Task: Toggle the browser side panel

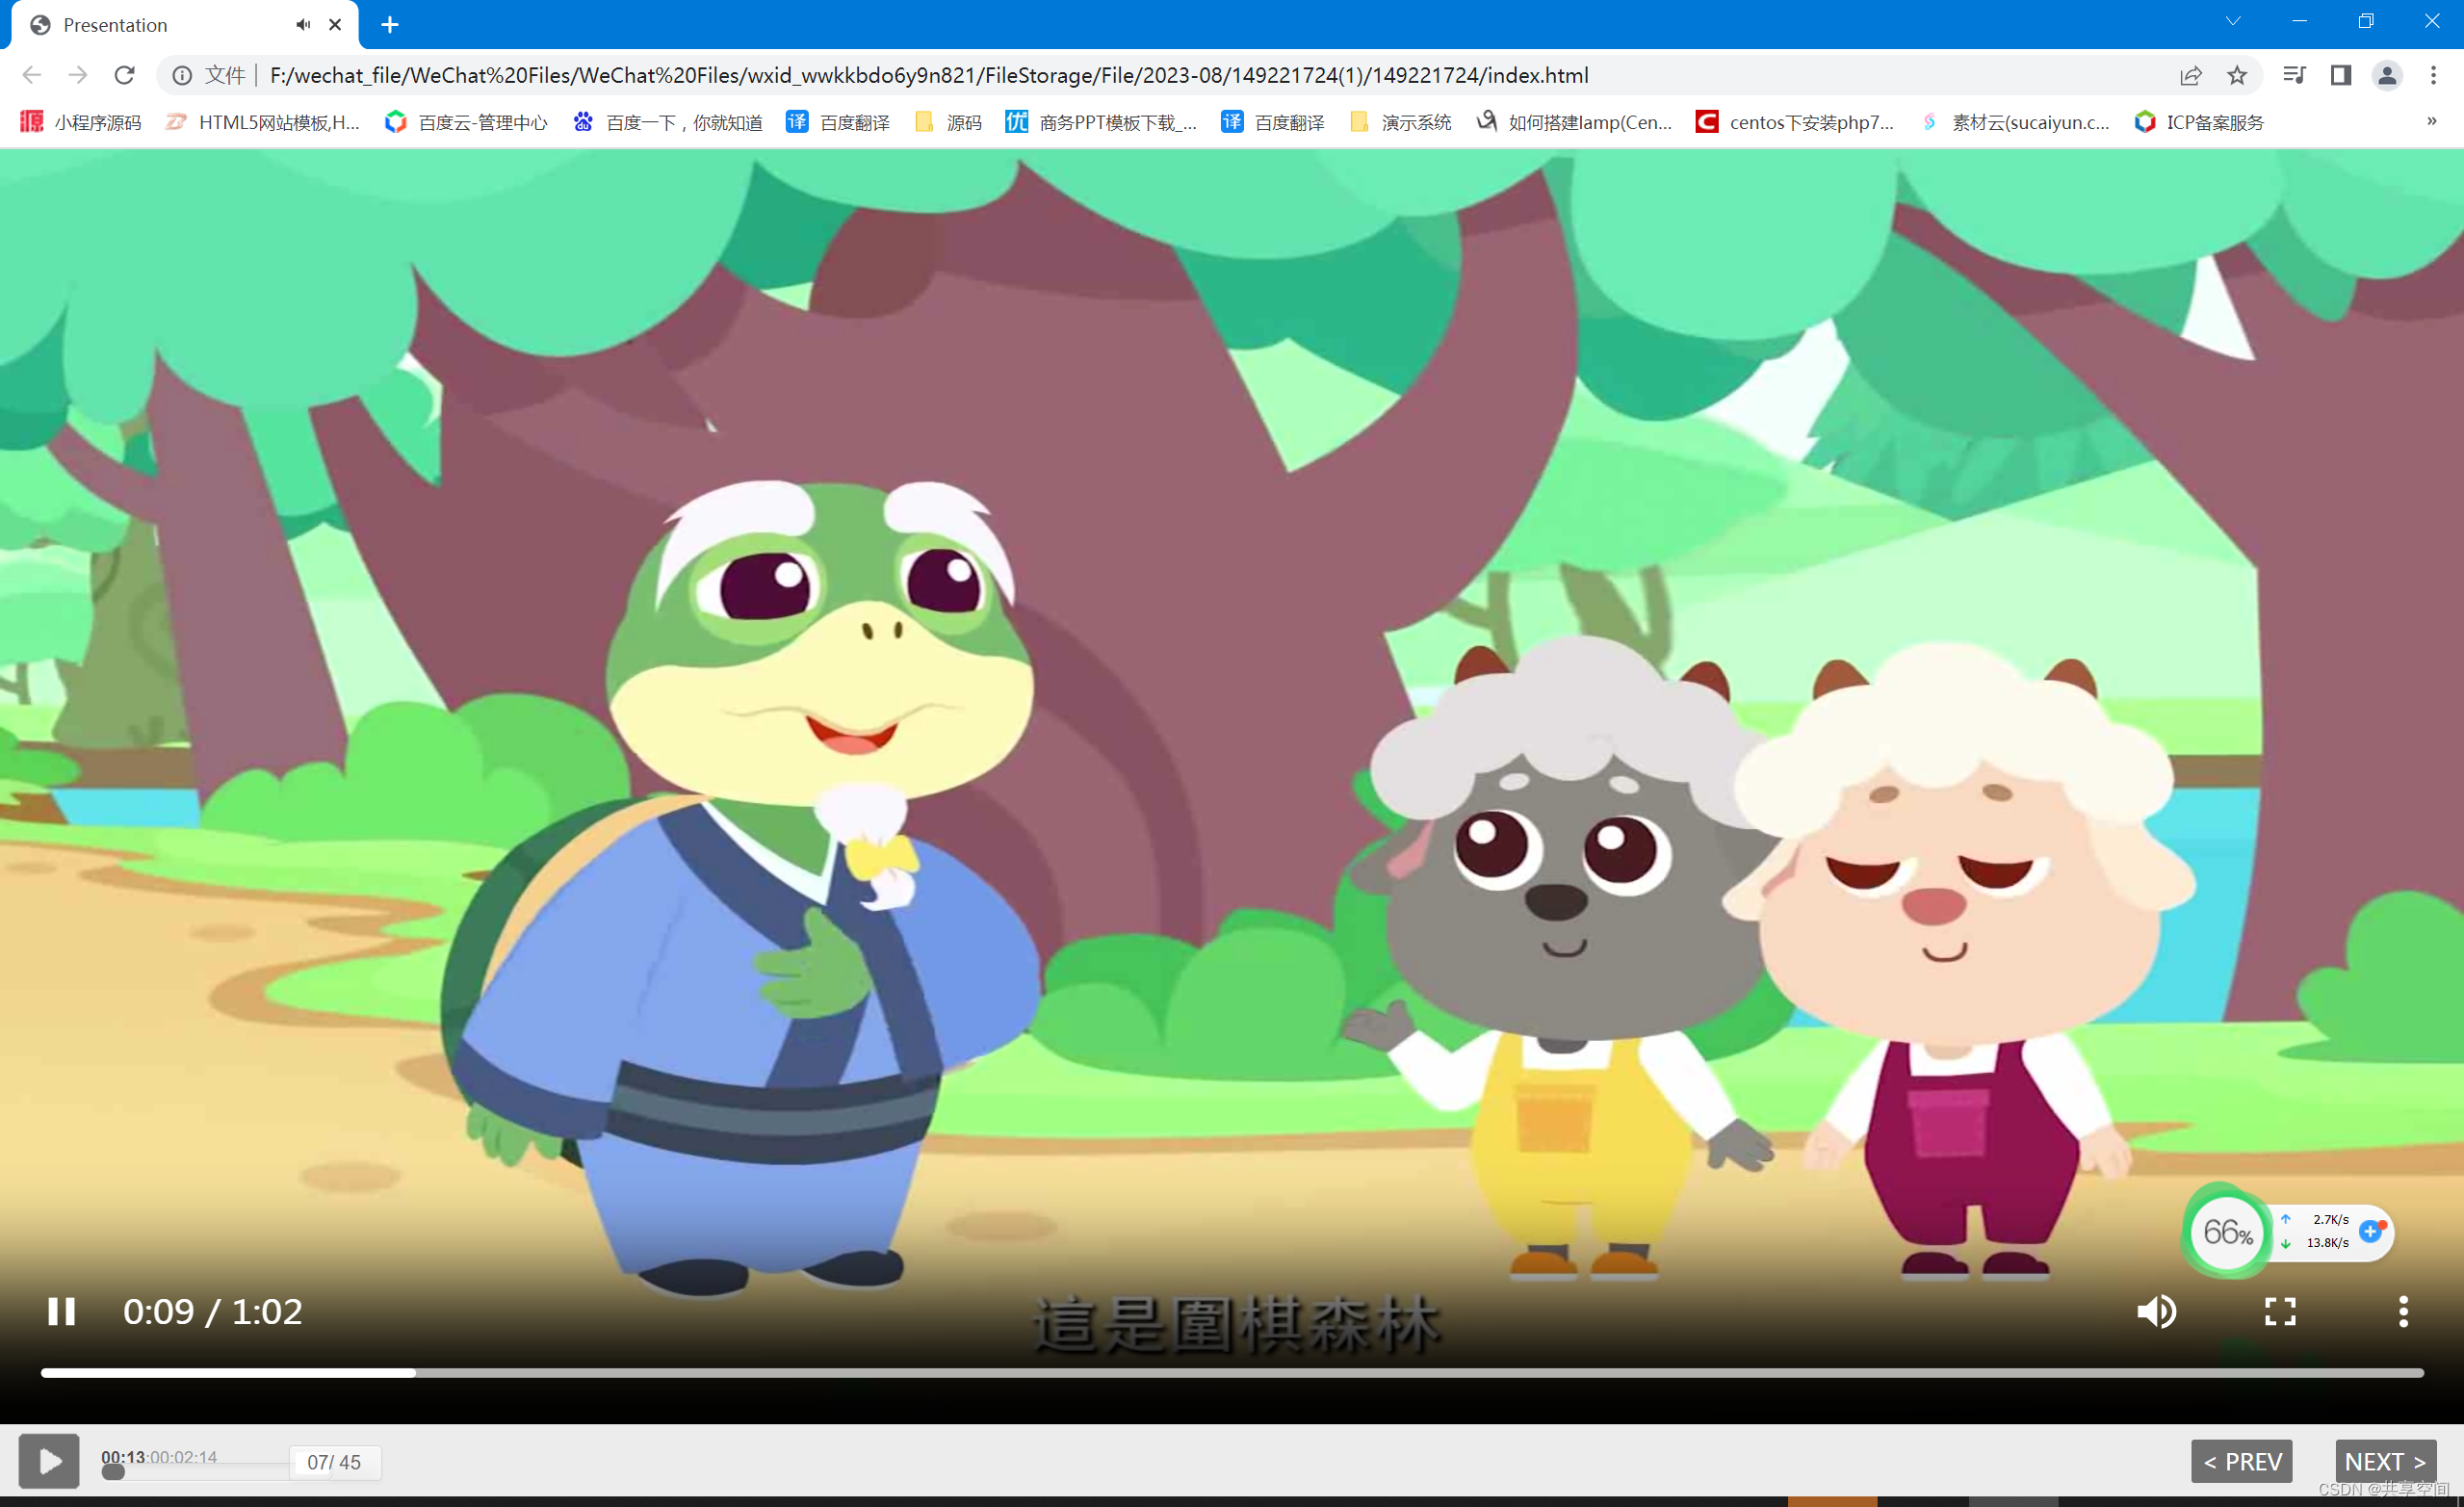Action: tap(2340, 75)
